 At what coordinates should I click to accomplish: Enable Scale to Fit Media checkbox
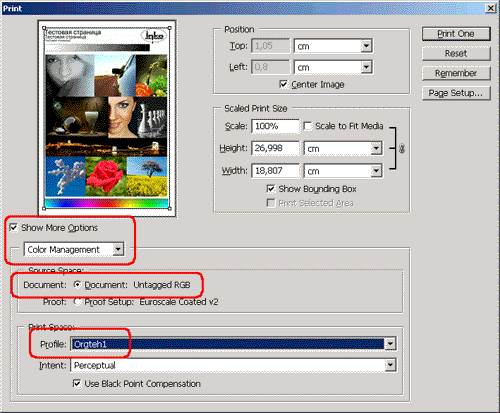point(308,126)
